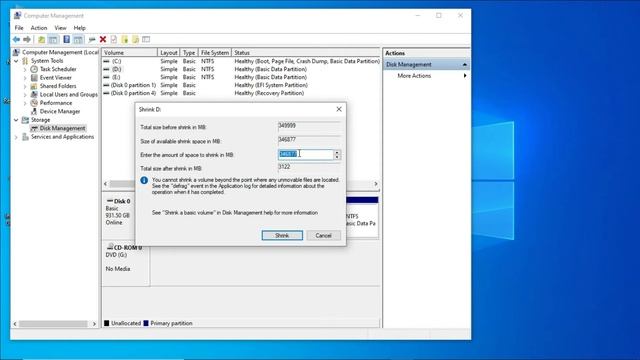Click the pane layout icon at toolbar's end

coord(146,40)
